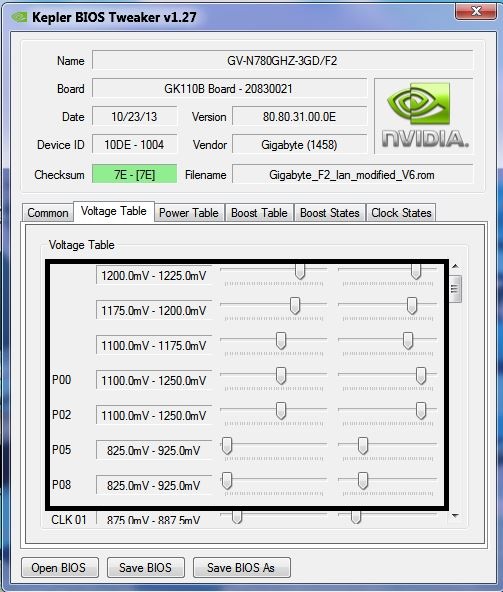
Task: Click the P05 value 825.0mV - 925.0mV
Action: (x=154, y=450)
